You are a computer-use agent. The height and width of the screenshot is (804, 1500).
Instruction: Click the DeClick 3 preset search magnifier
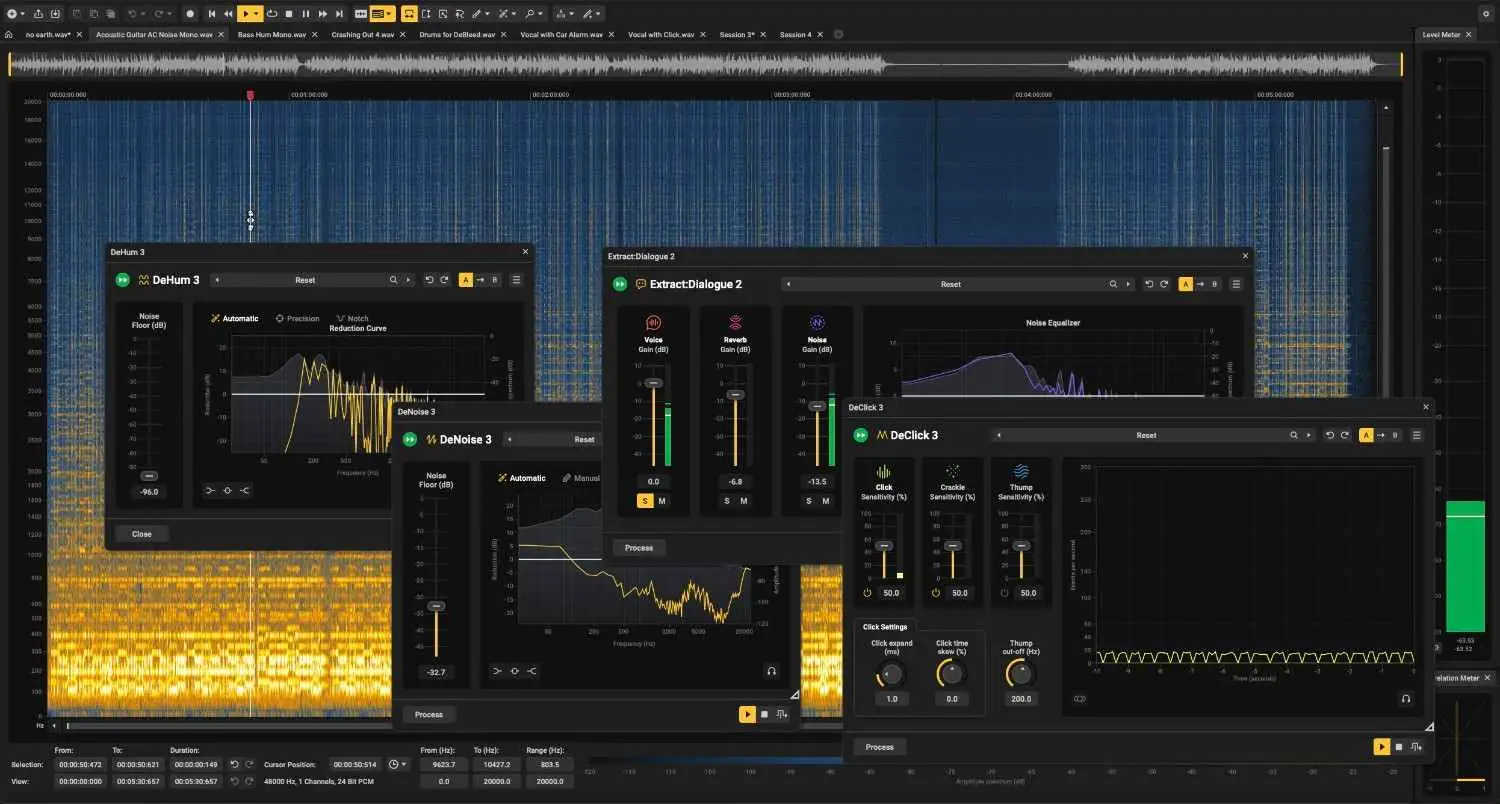click(x=1294, y=435)
